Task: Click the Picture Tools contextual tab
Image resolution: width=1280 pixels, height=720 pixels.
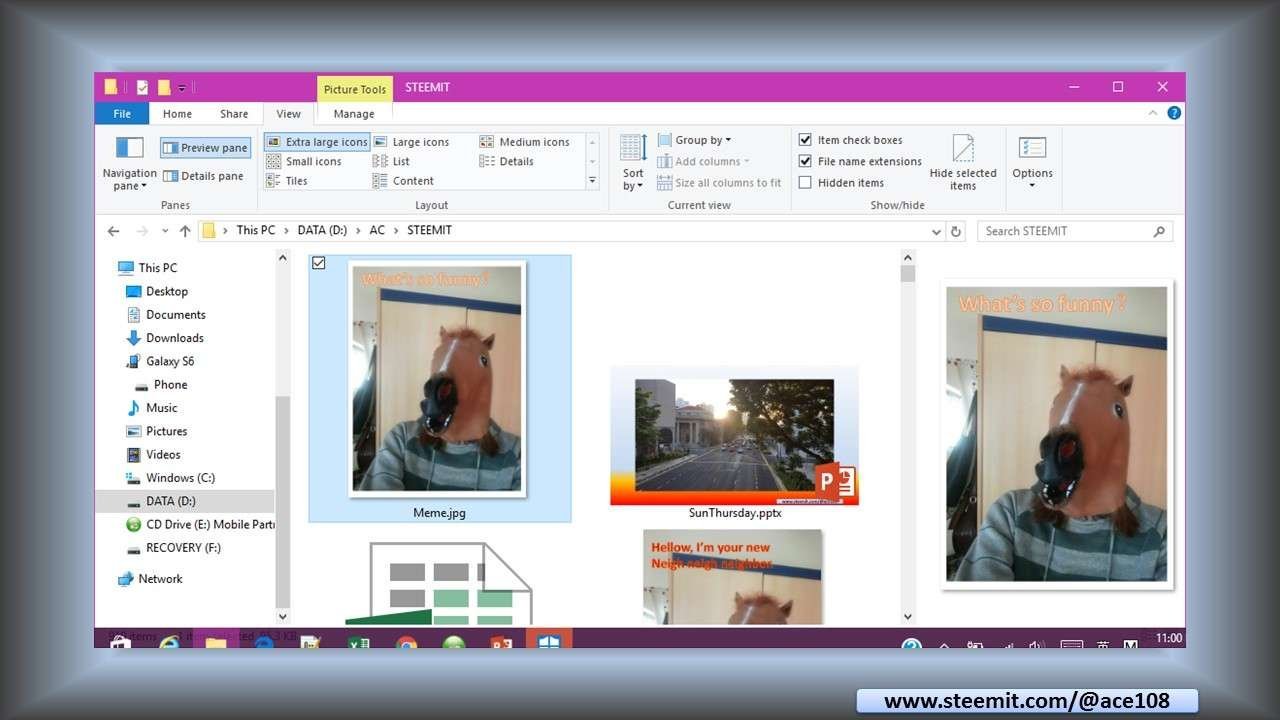Action: (355, 89)
